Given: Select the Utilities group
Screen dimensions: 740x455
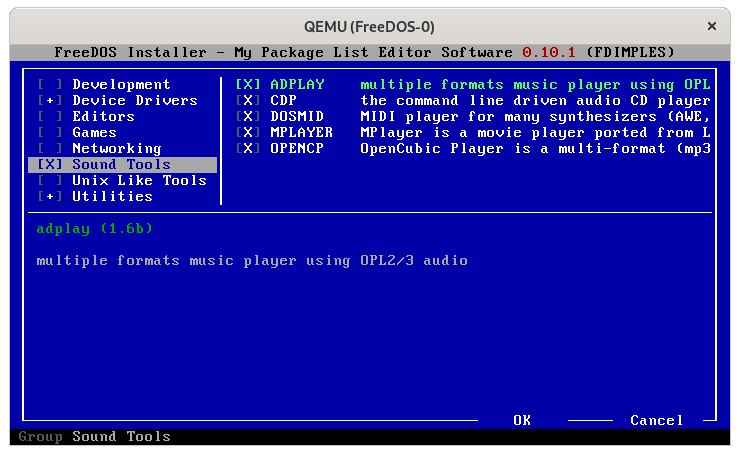Looking at the screenshot, I should point(112,197).
